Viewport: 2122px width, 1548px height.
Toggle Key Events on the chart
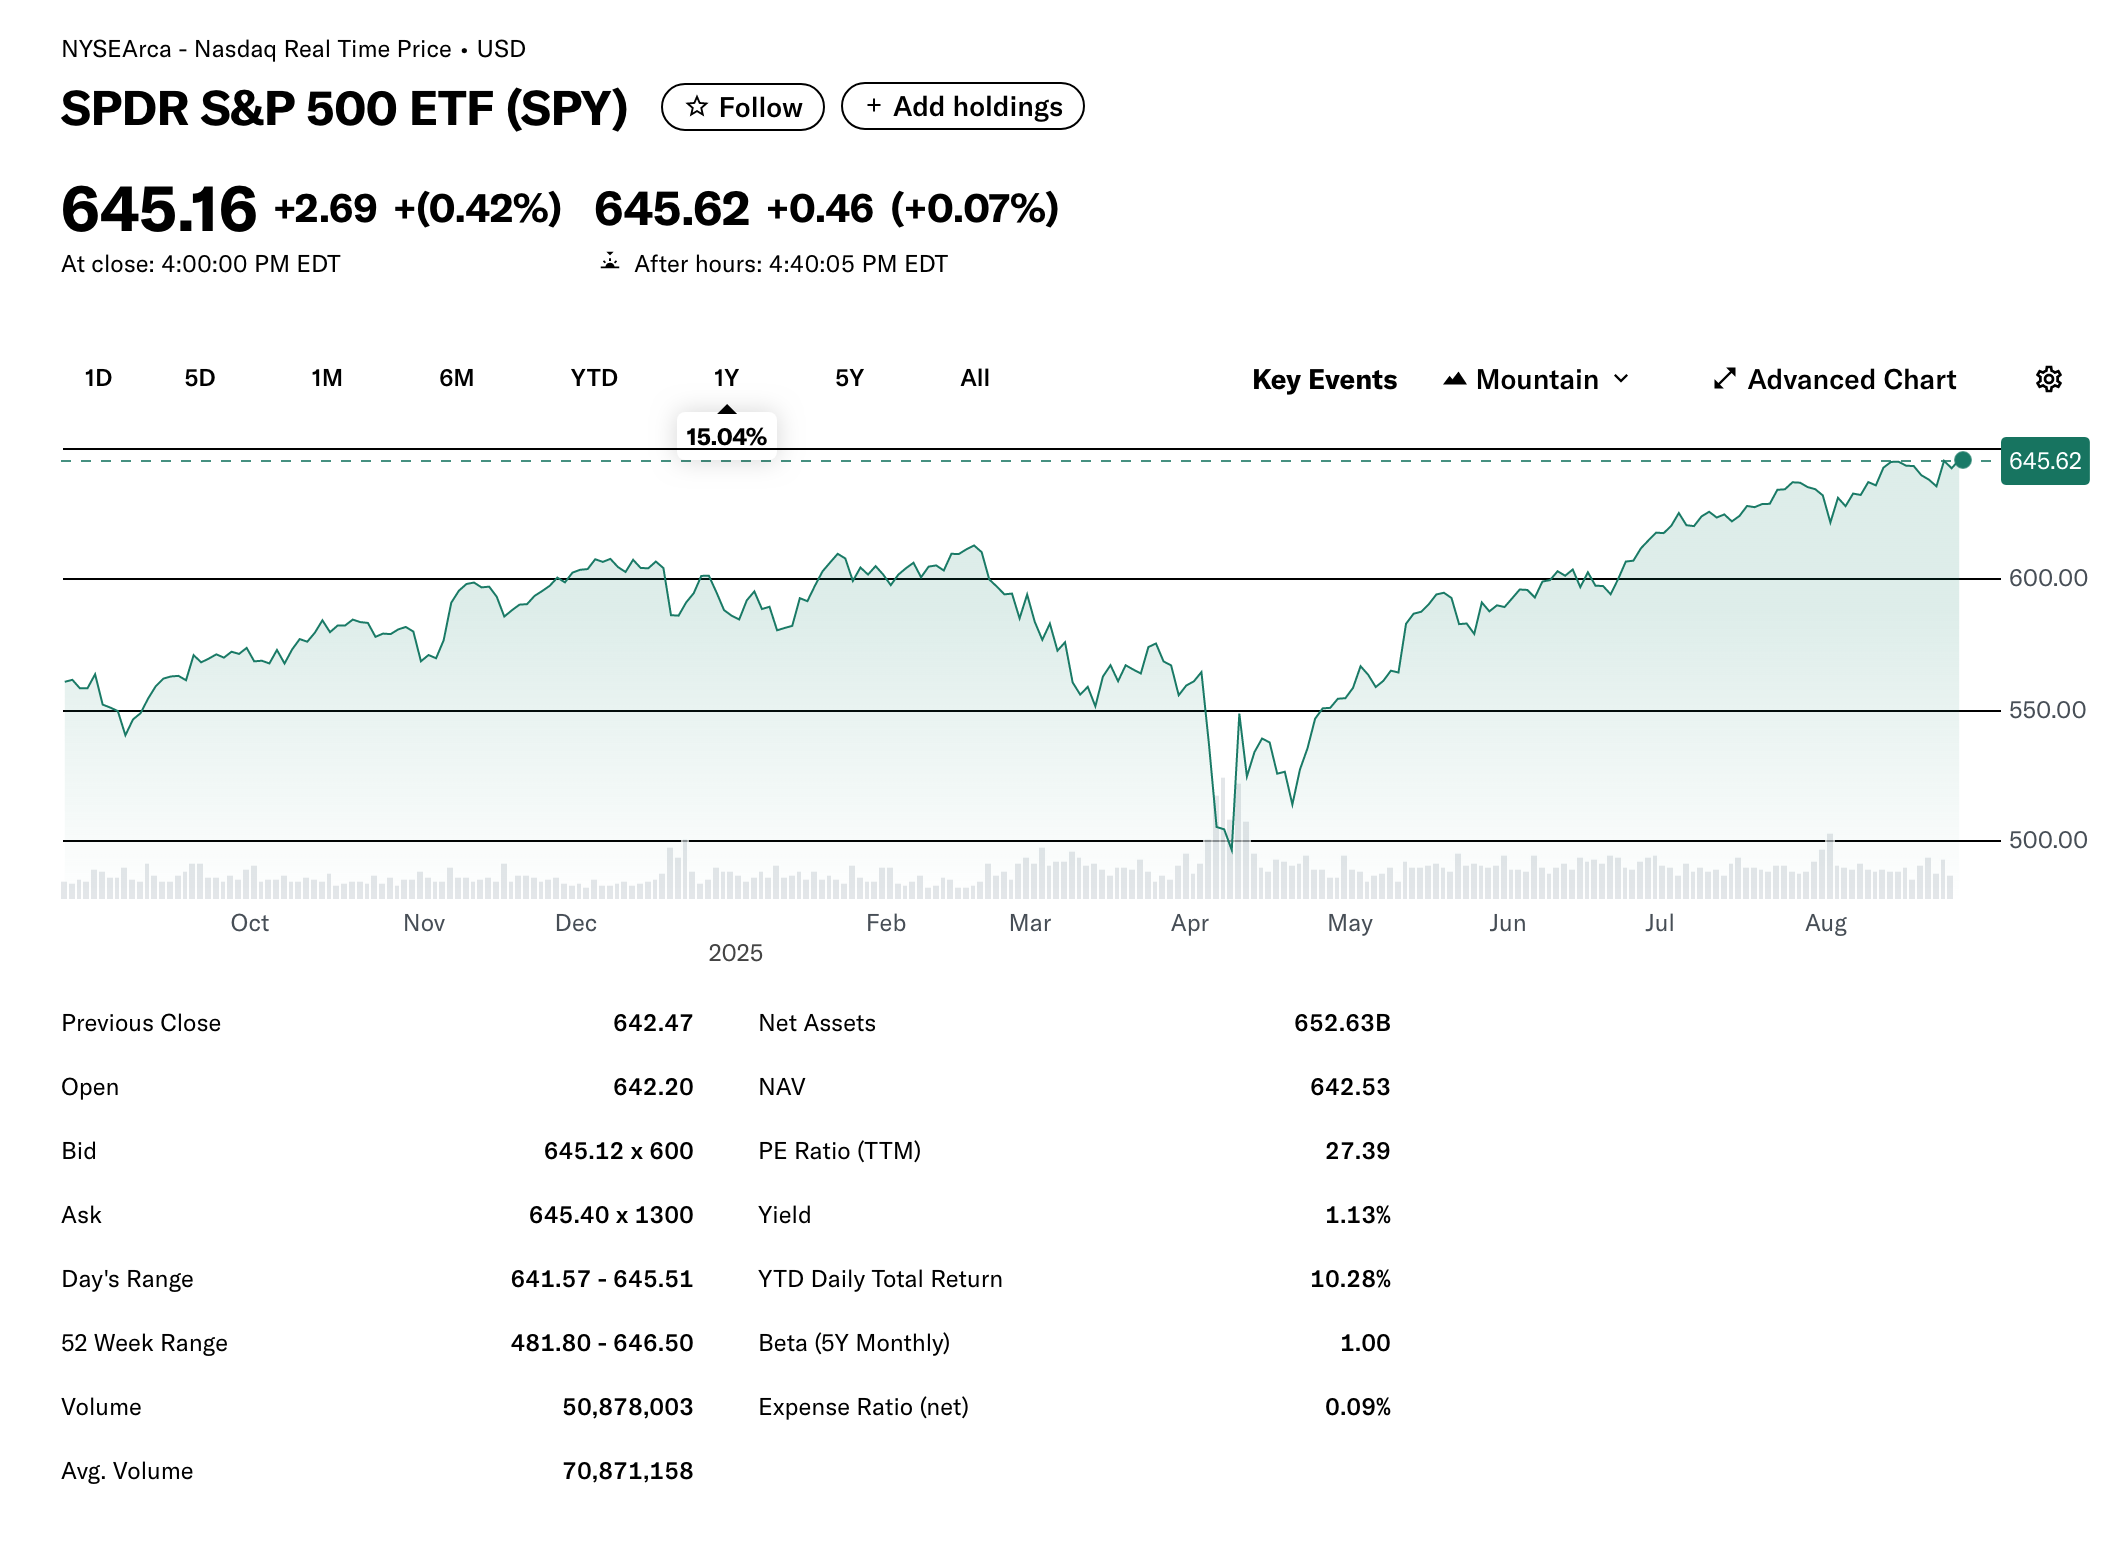tap(1324, 379)
